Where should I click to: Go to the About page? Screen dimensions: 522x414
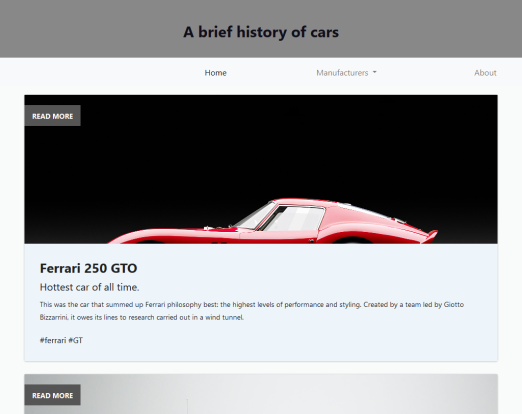pos(485,73)
